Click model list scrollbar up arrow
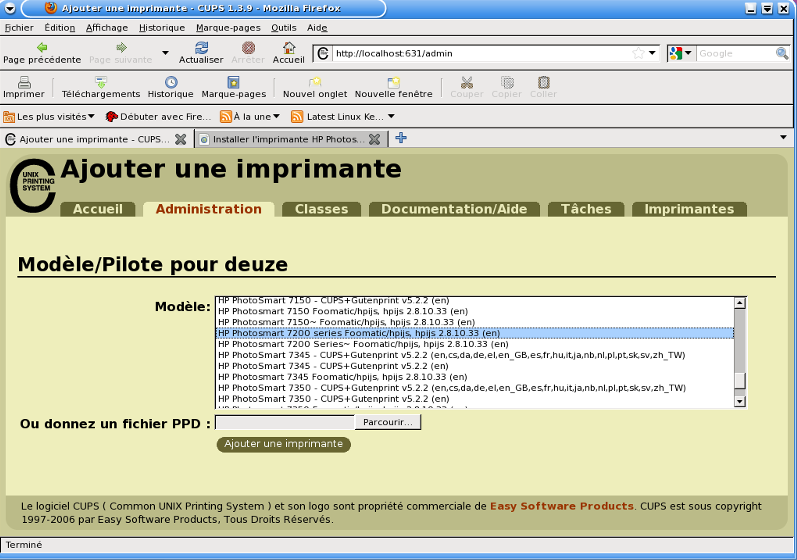The height and width of the screenshot is (560, 797). coord(740,303)
